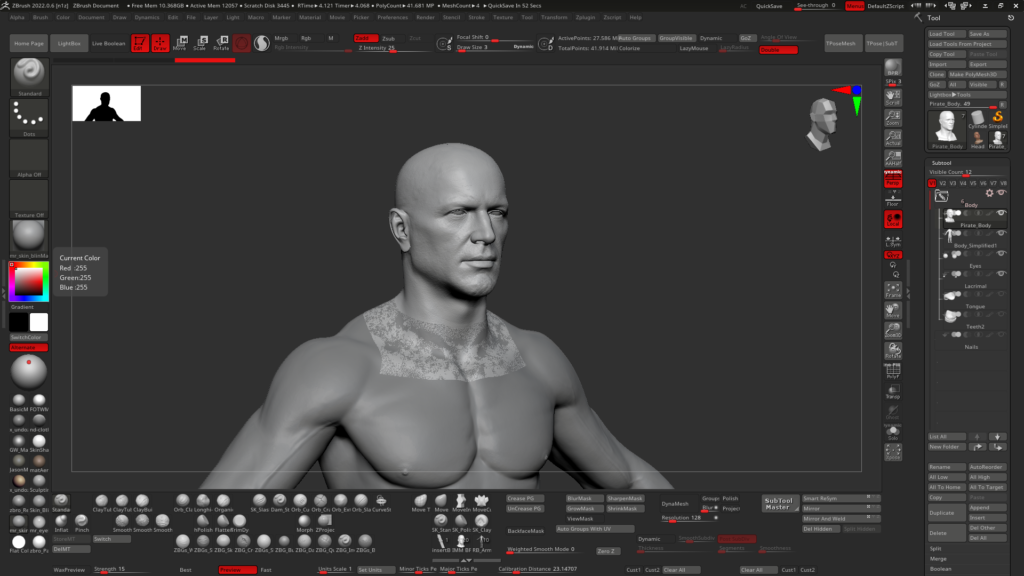Screen dimensions: 1024x576
Task: Select the Rotate transform tool
Action: click(x=222, y=43)
